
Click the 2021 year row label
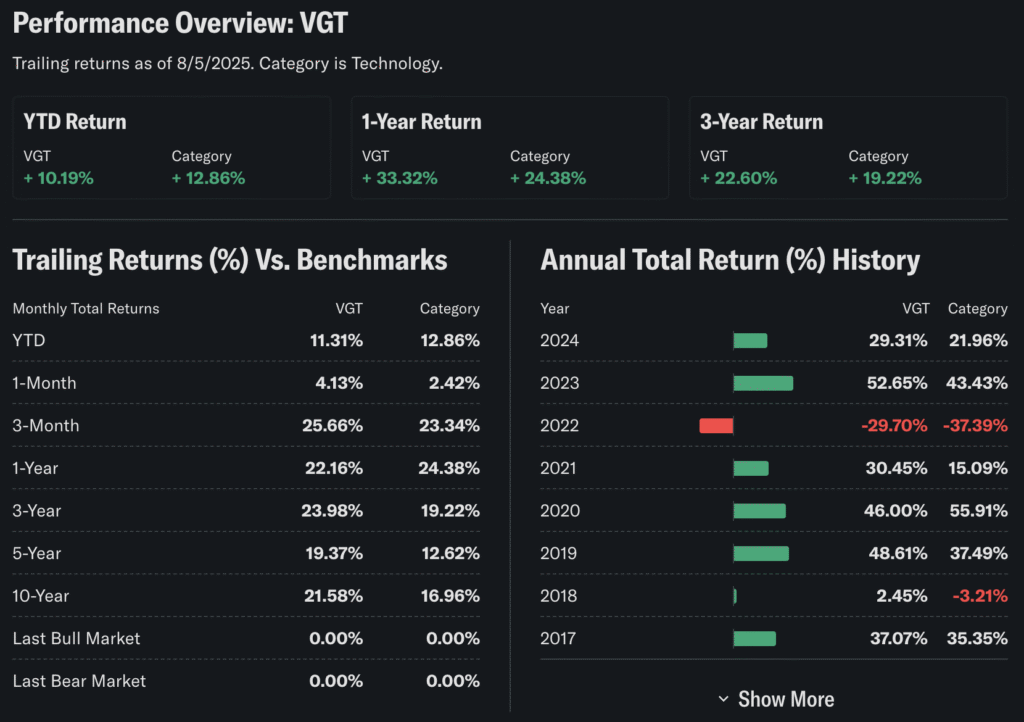(x=558, y=468)
